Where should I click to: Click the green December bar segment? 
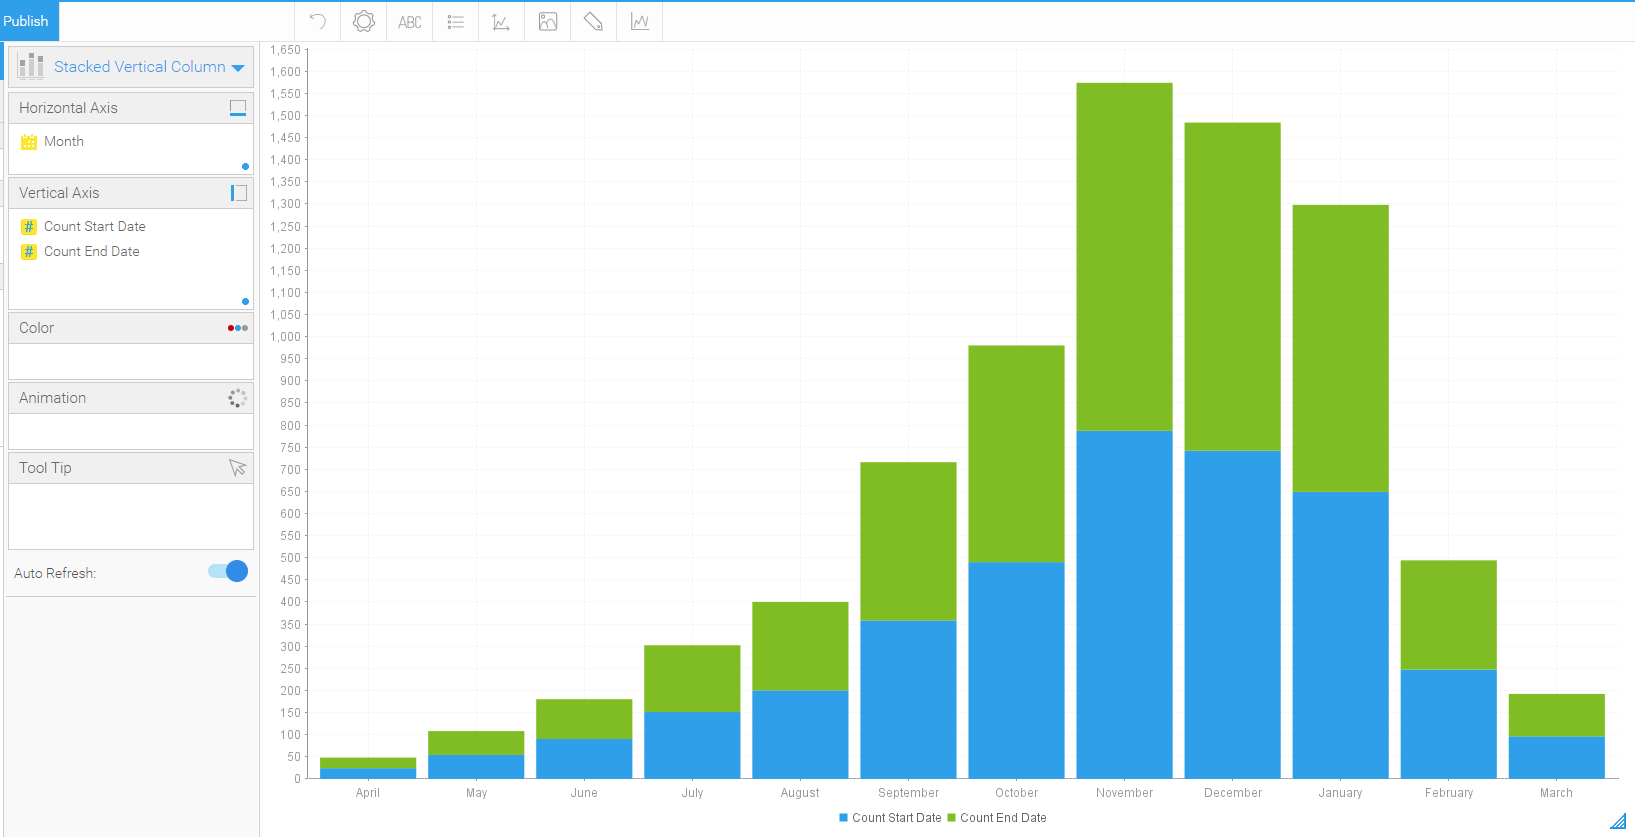[x=1232, y=287]
